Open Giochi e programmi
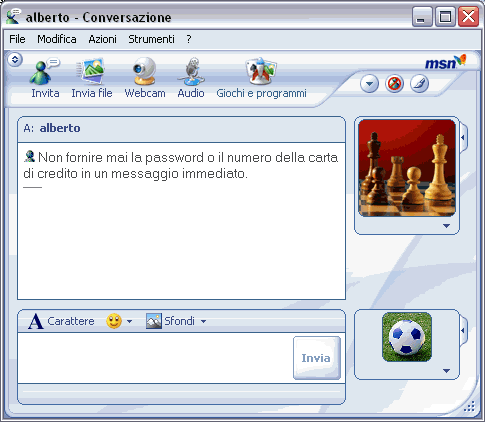The width and height of the screenshot is (485, 422). (x=261, y=71)
